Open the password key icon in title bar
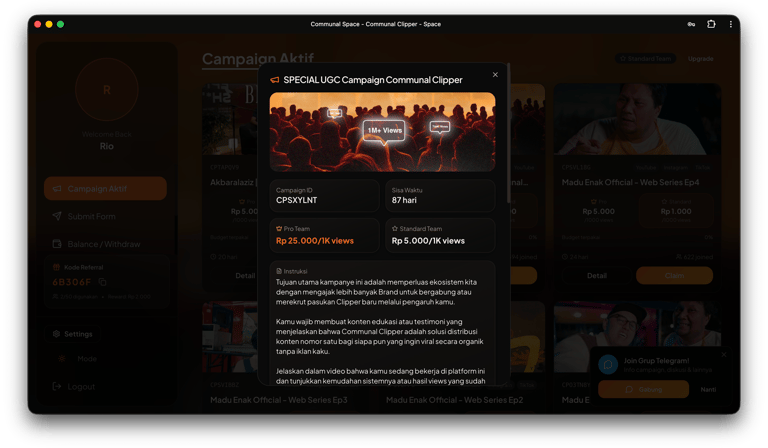This screenshot has width=768, height=448. pos(691,24)
